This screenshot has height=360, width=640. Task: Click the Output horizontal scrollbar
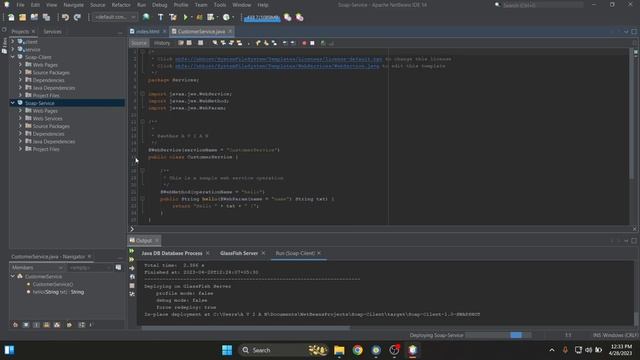[x=246, y=328]
